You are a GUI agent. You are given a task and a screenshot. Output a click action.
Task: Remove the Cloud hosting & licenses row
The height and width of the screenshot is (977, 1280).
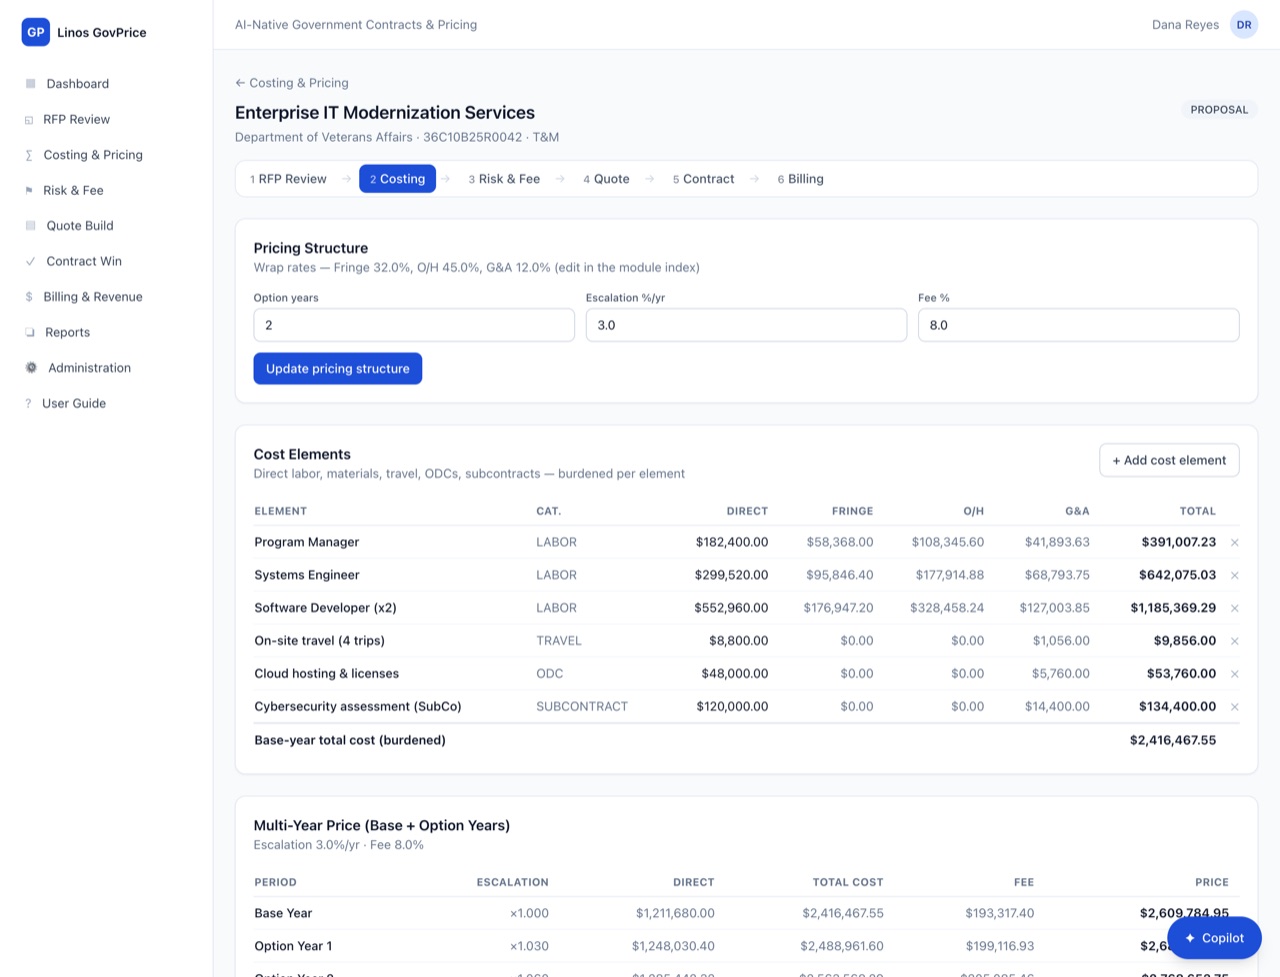pos(1234,674)
